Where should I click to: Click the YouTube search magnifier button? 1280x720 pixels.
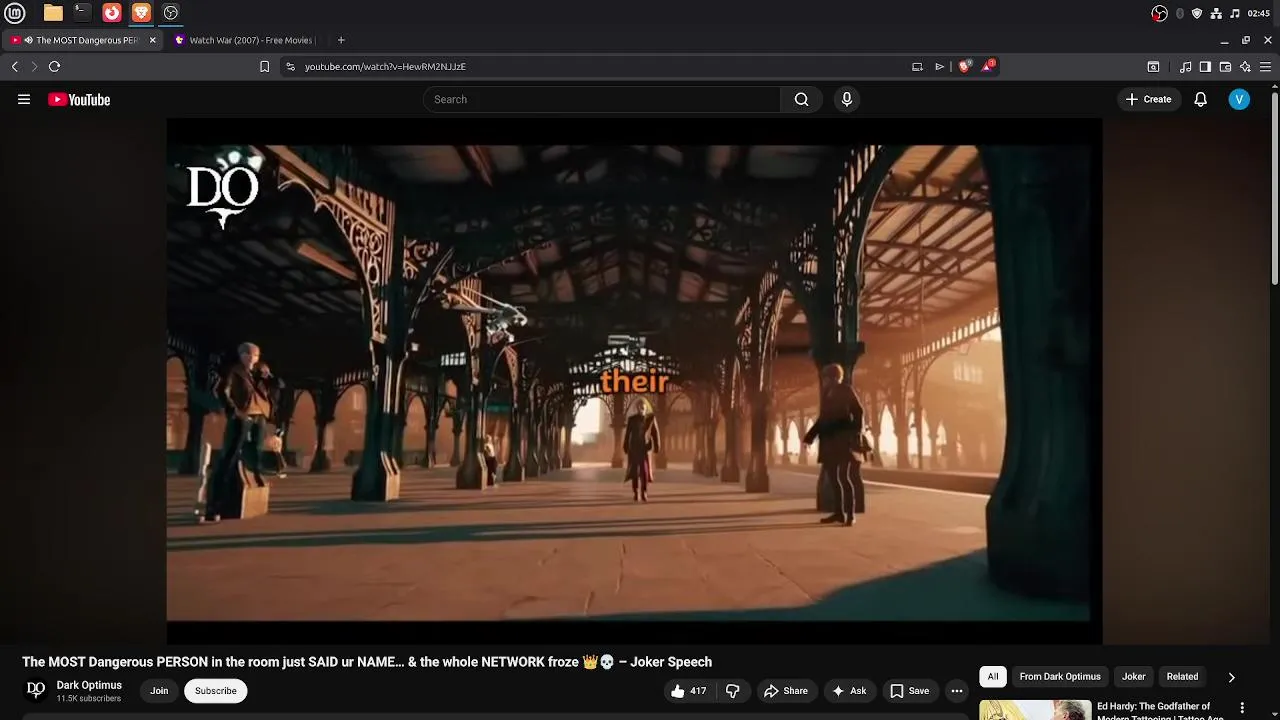801,99
